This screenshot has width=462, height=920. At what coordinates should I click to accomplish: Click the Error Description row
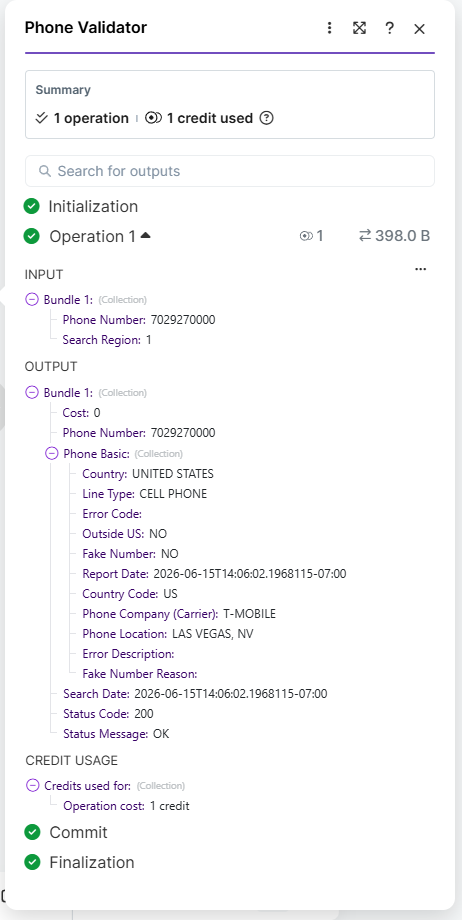(x=129, y=654)
